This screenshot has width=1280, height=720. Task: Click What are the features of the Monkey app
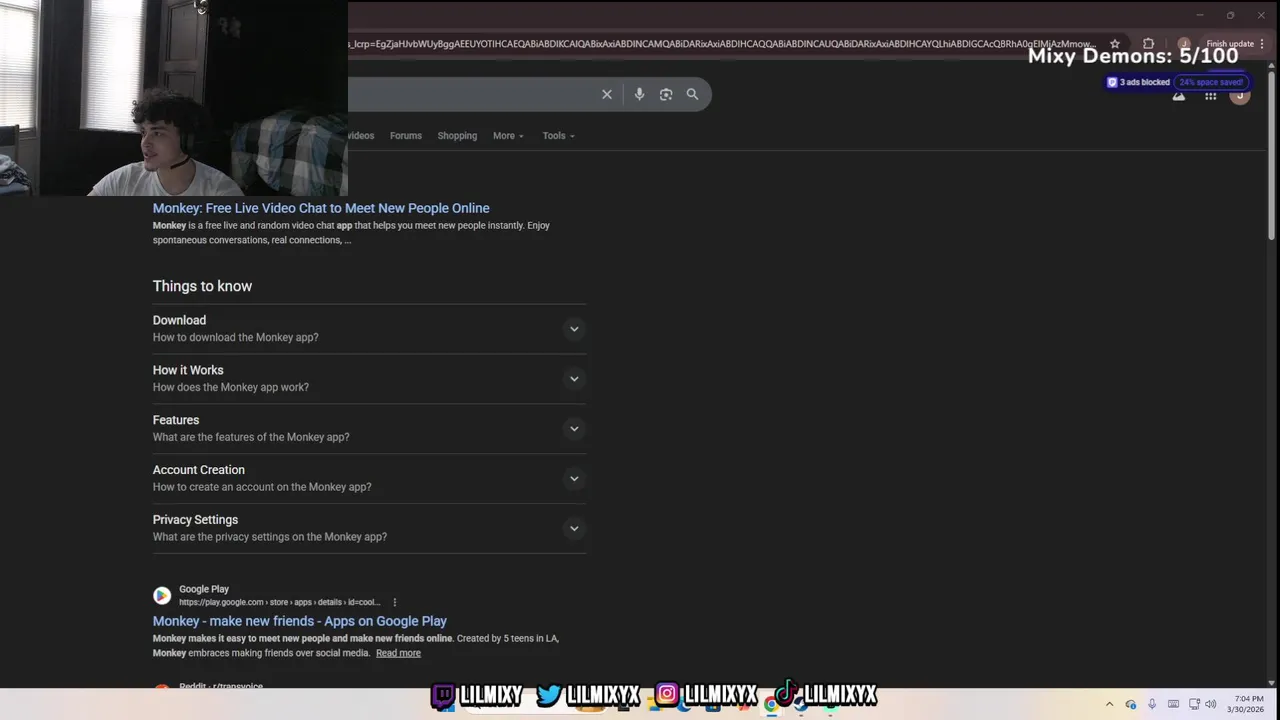click(x=251, y=438)
